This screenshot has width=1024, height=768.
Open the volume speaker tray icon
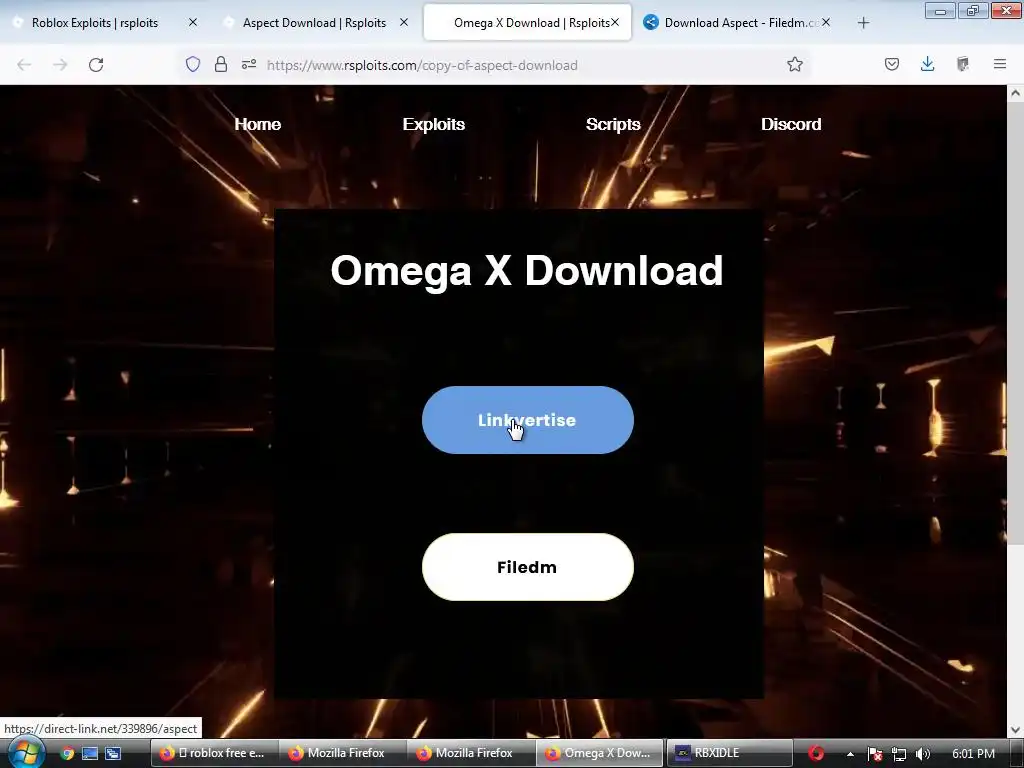pyautogui.click(x=923, y=754)
